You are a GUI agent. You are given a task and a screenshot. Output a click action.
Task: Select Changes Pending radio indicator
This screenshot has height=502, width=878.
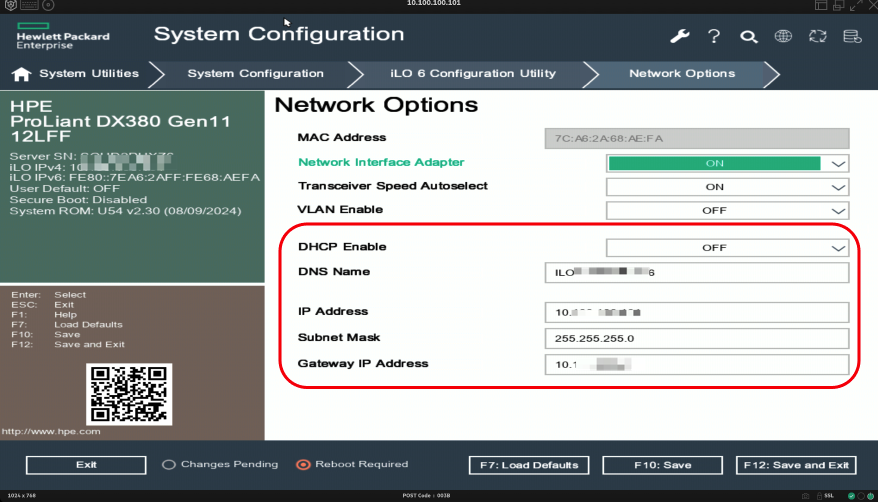tap(169, 465)
